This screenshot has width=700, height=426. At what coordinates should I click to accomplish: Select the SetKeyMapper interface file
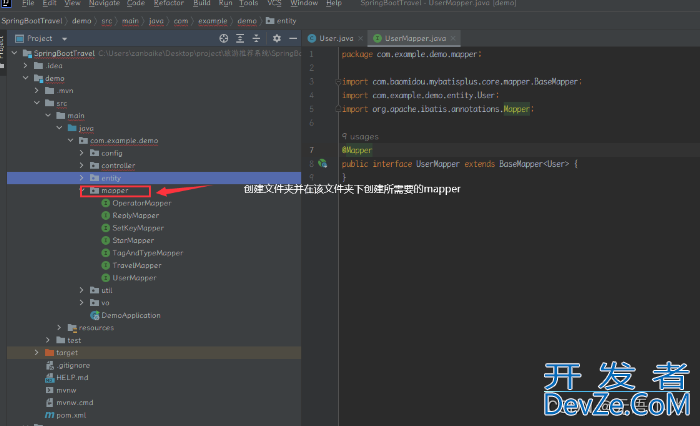tap(138, 228)
